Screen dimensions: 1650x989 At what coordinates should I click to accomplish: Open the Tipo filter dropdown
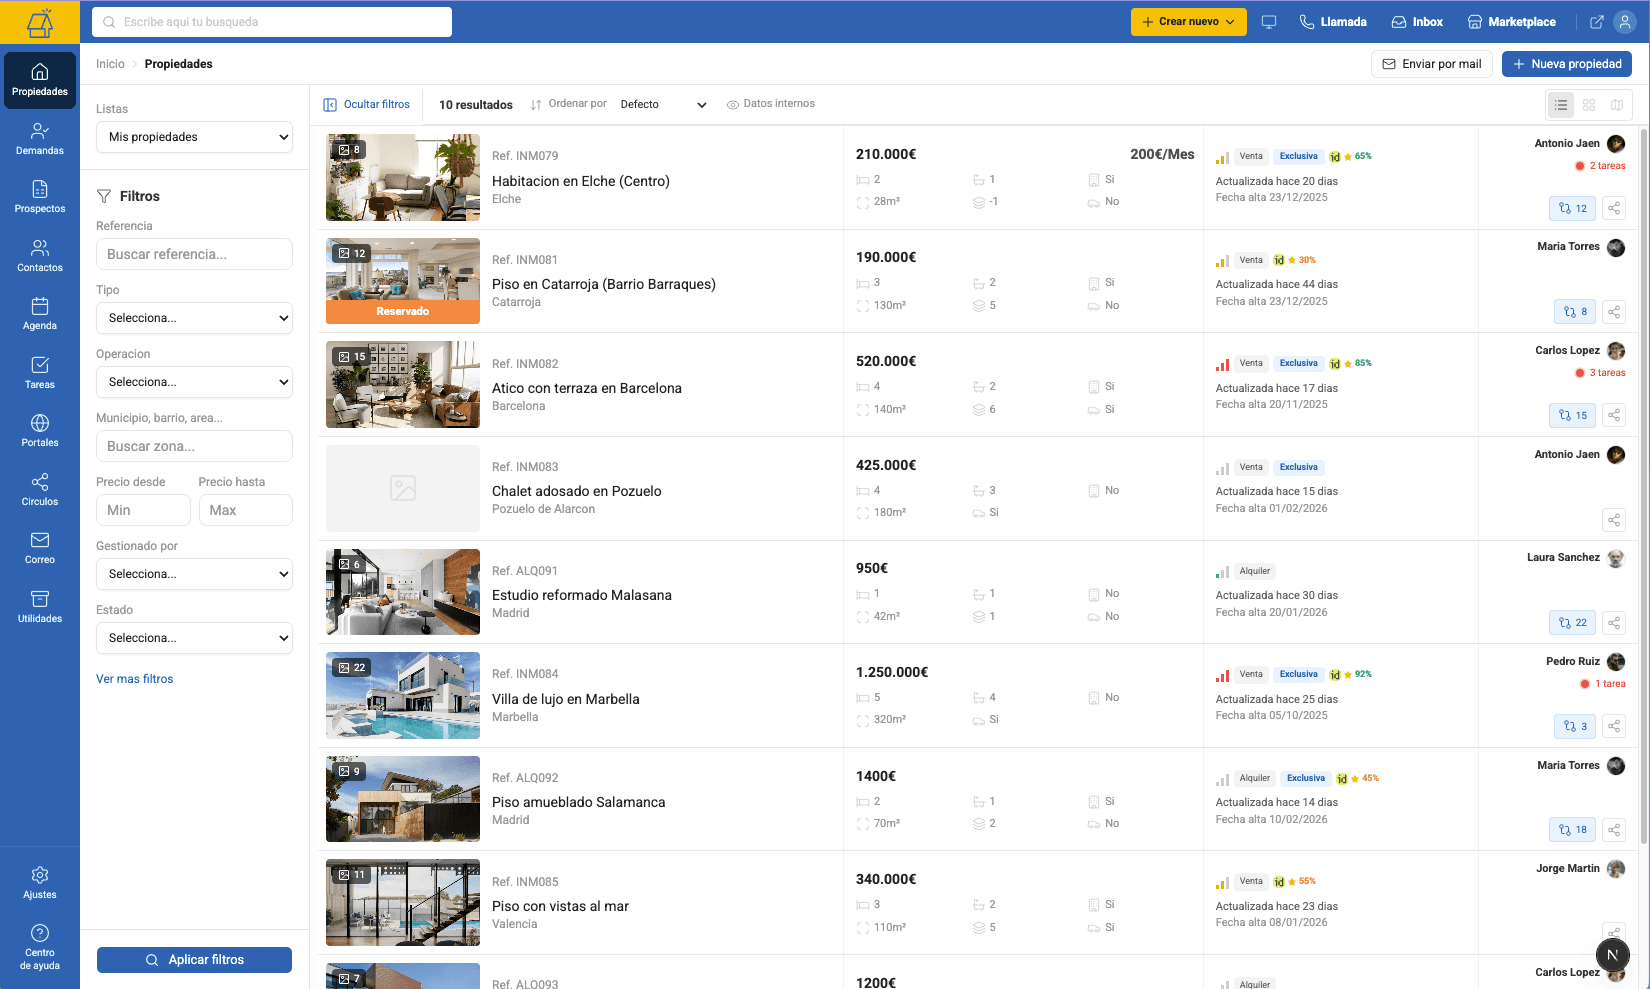coord(194,318)
